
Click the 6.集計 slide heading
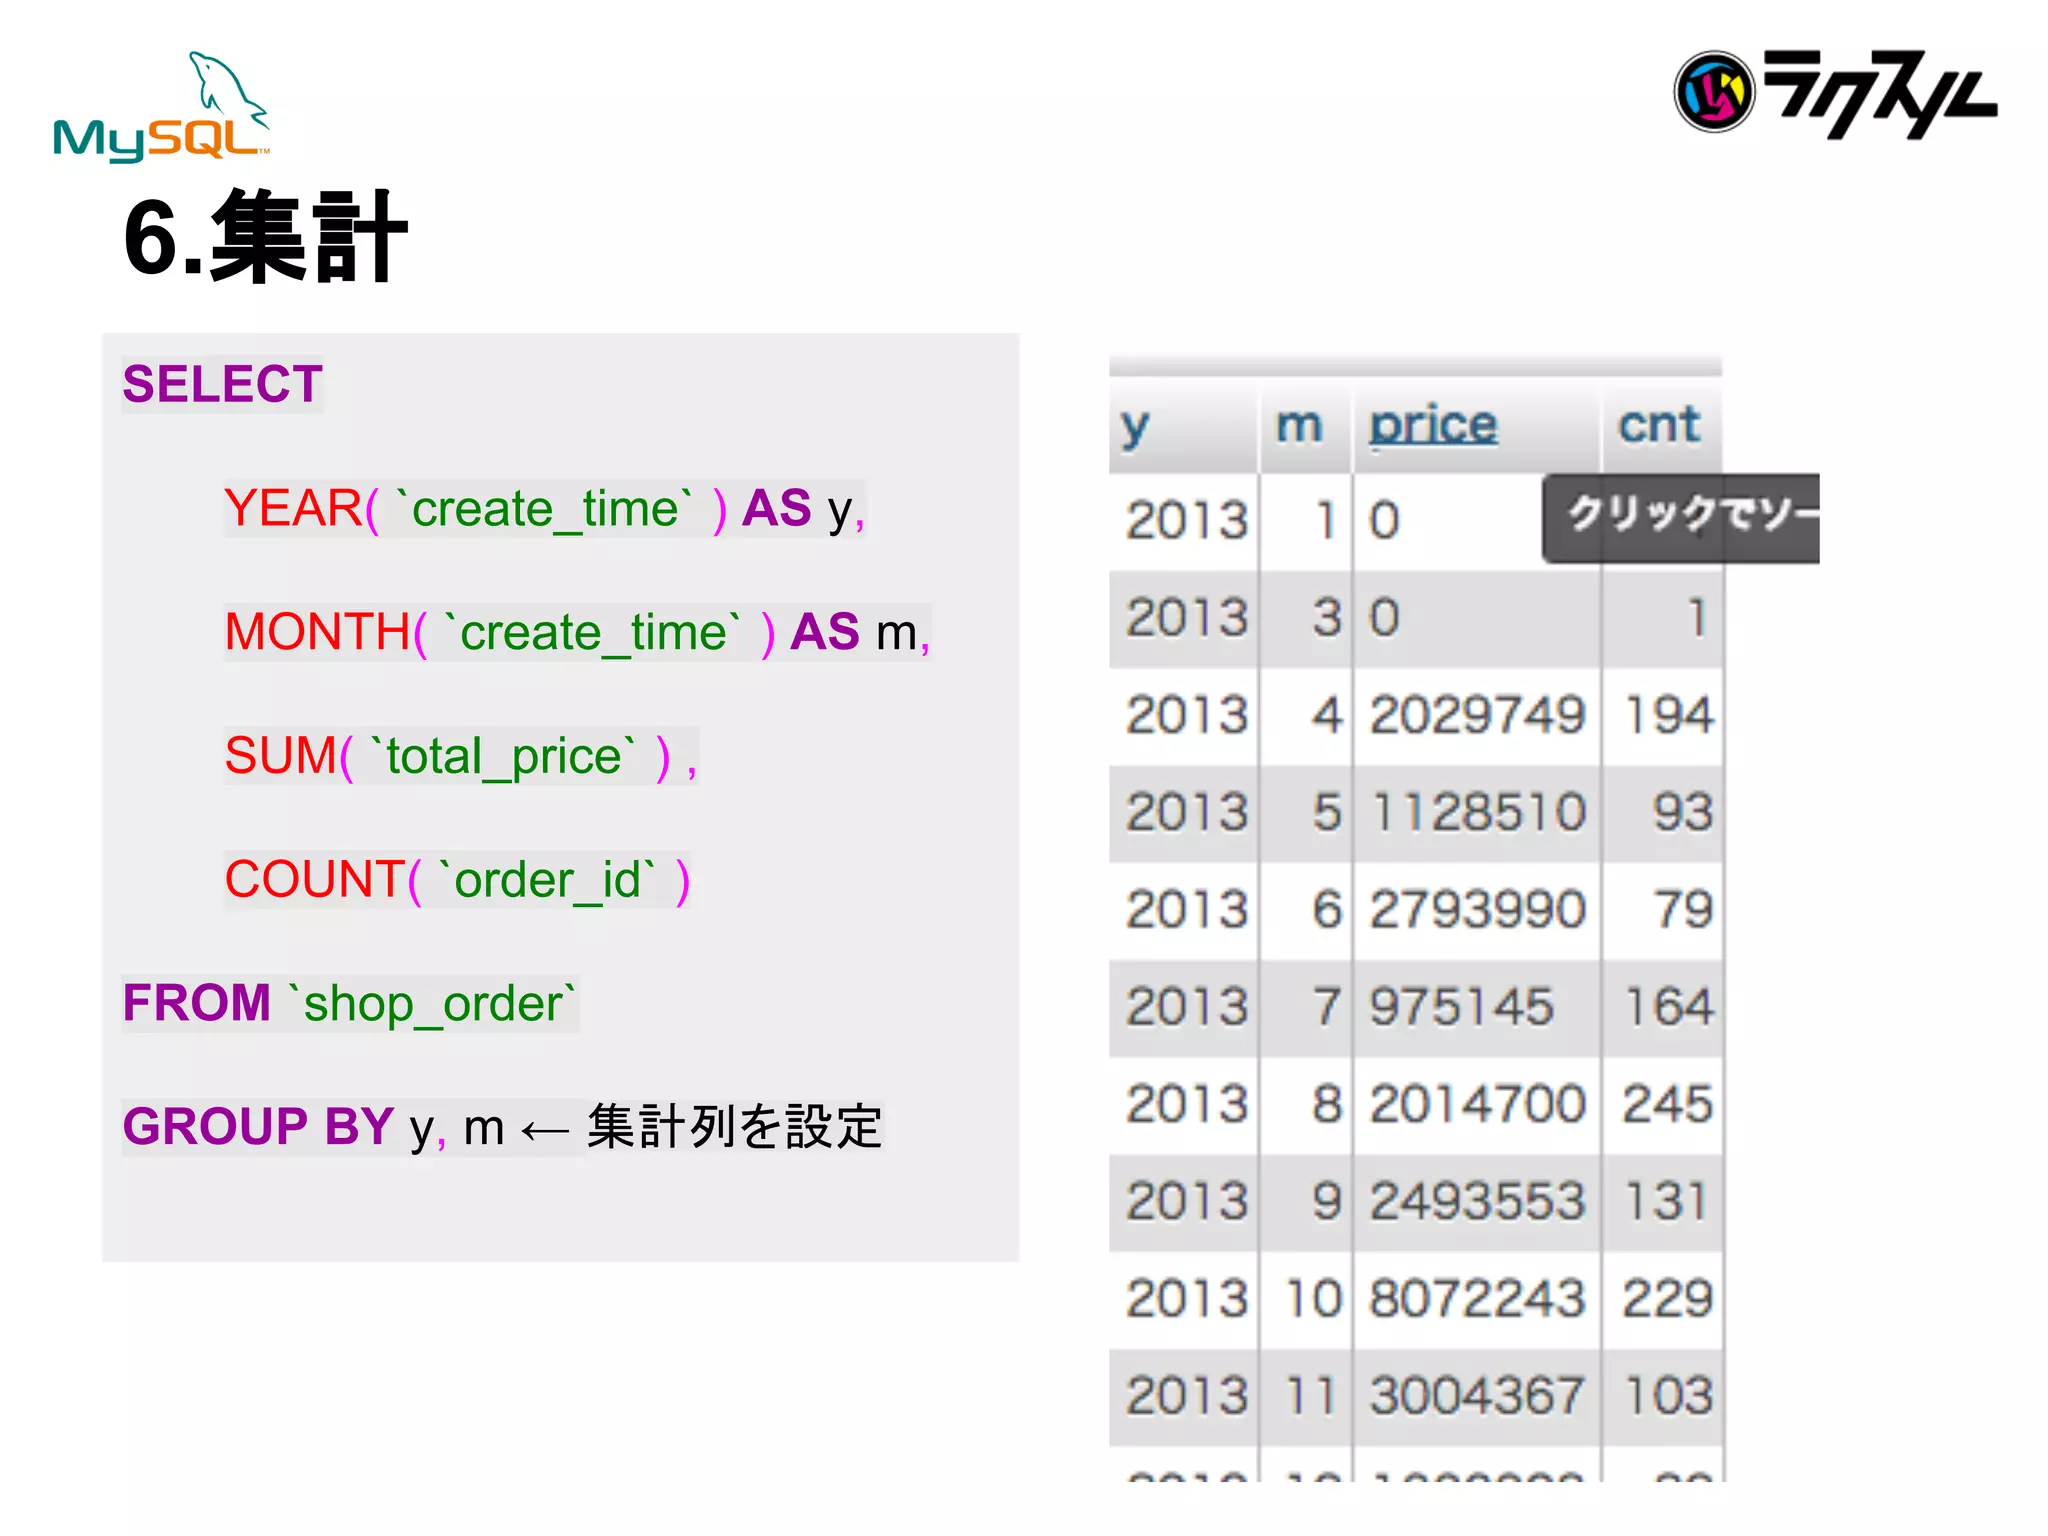[x=265, y=237]
